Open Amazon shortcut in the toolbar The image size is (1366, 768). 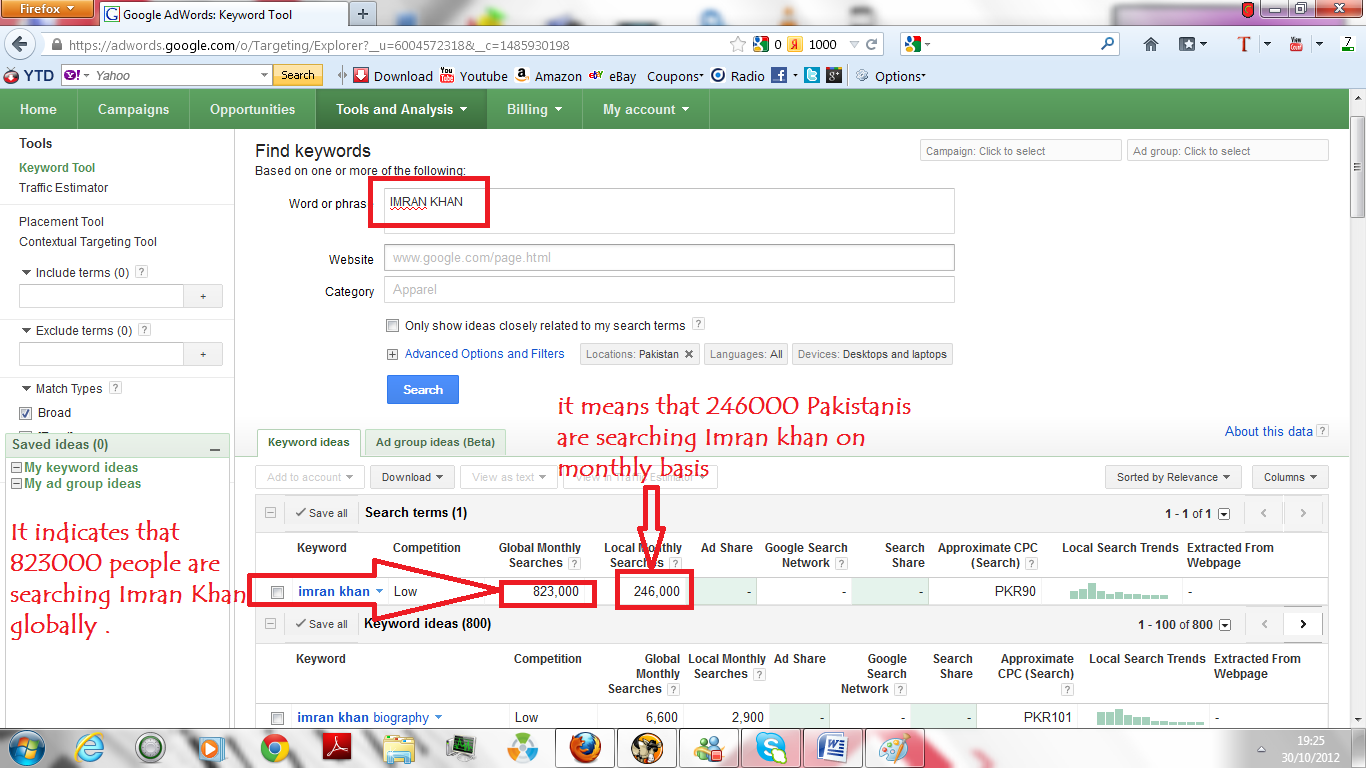click(548, 76)
